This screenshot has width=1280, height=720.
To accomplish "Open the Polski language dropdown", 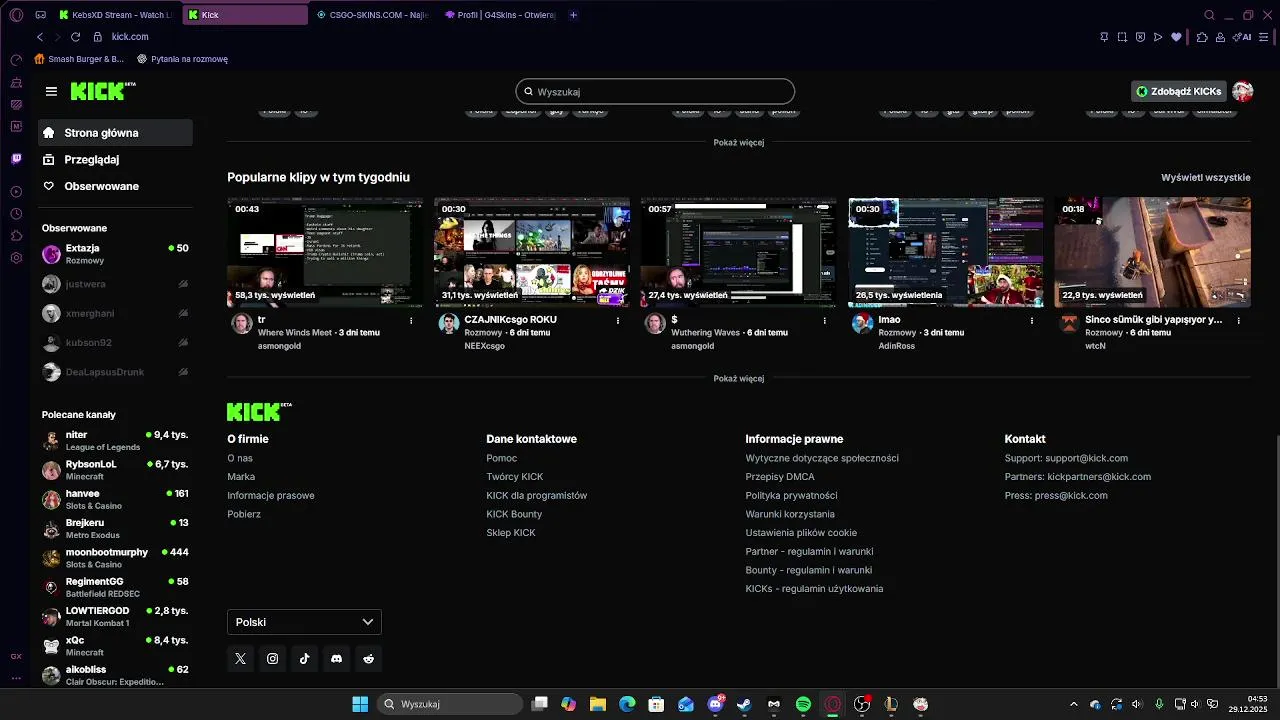I will coord(304,622).
